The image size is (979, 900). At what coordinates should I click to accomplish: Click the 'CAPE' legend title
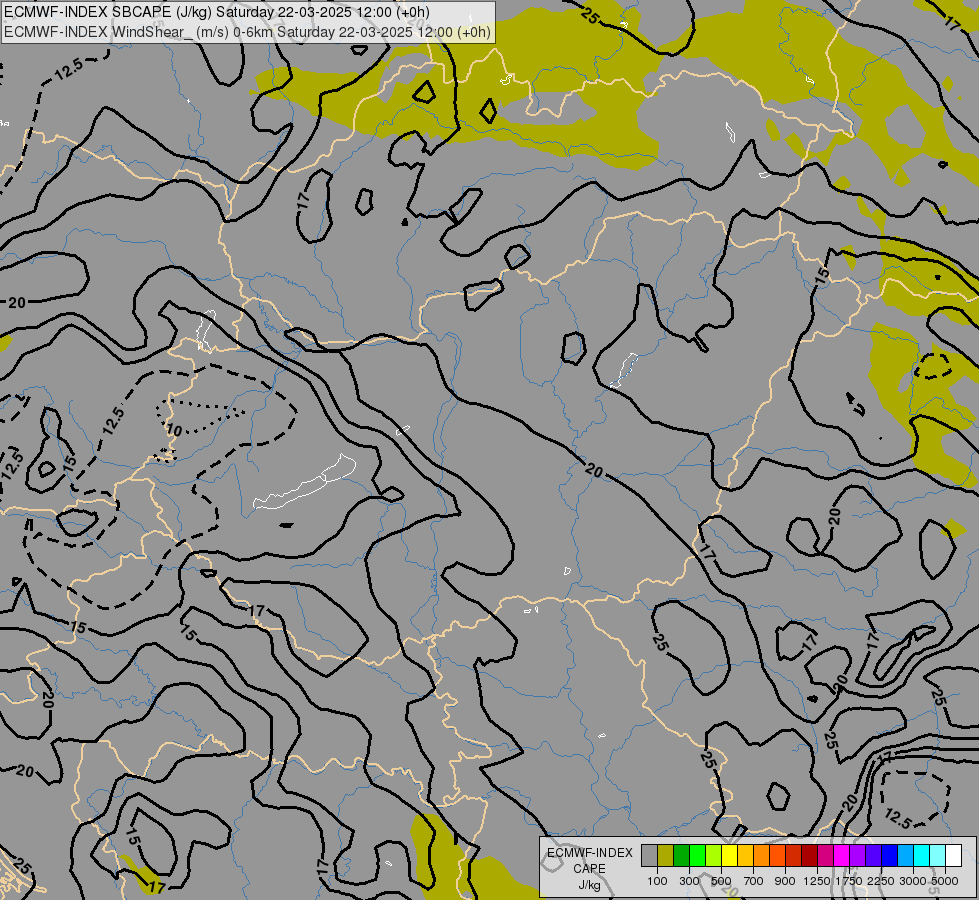(x=589, y=869)
